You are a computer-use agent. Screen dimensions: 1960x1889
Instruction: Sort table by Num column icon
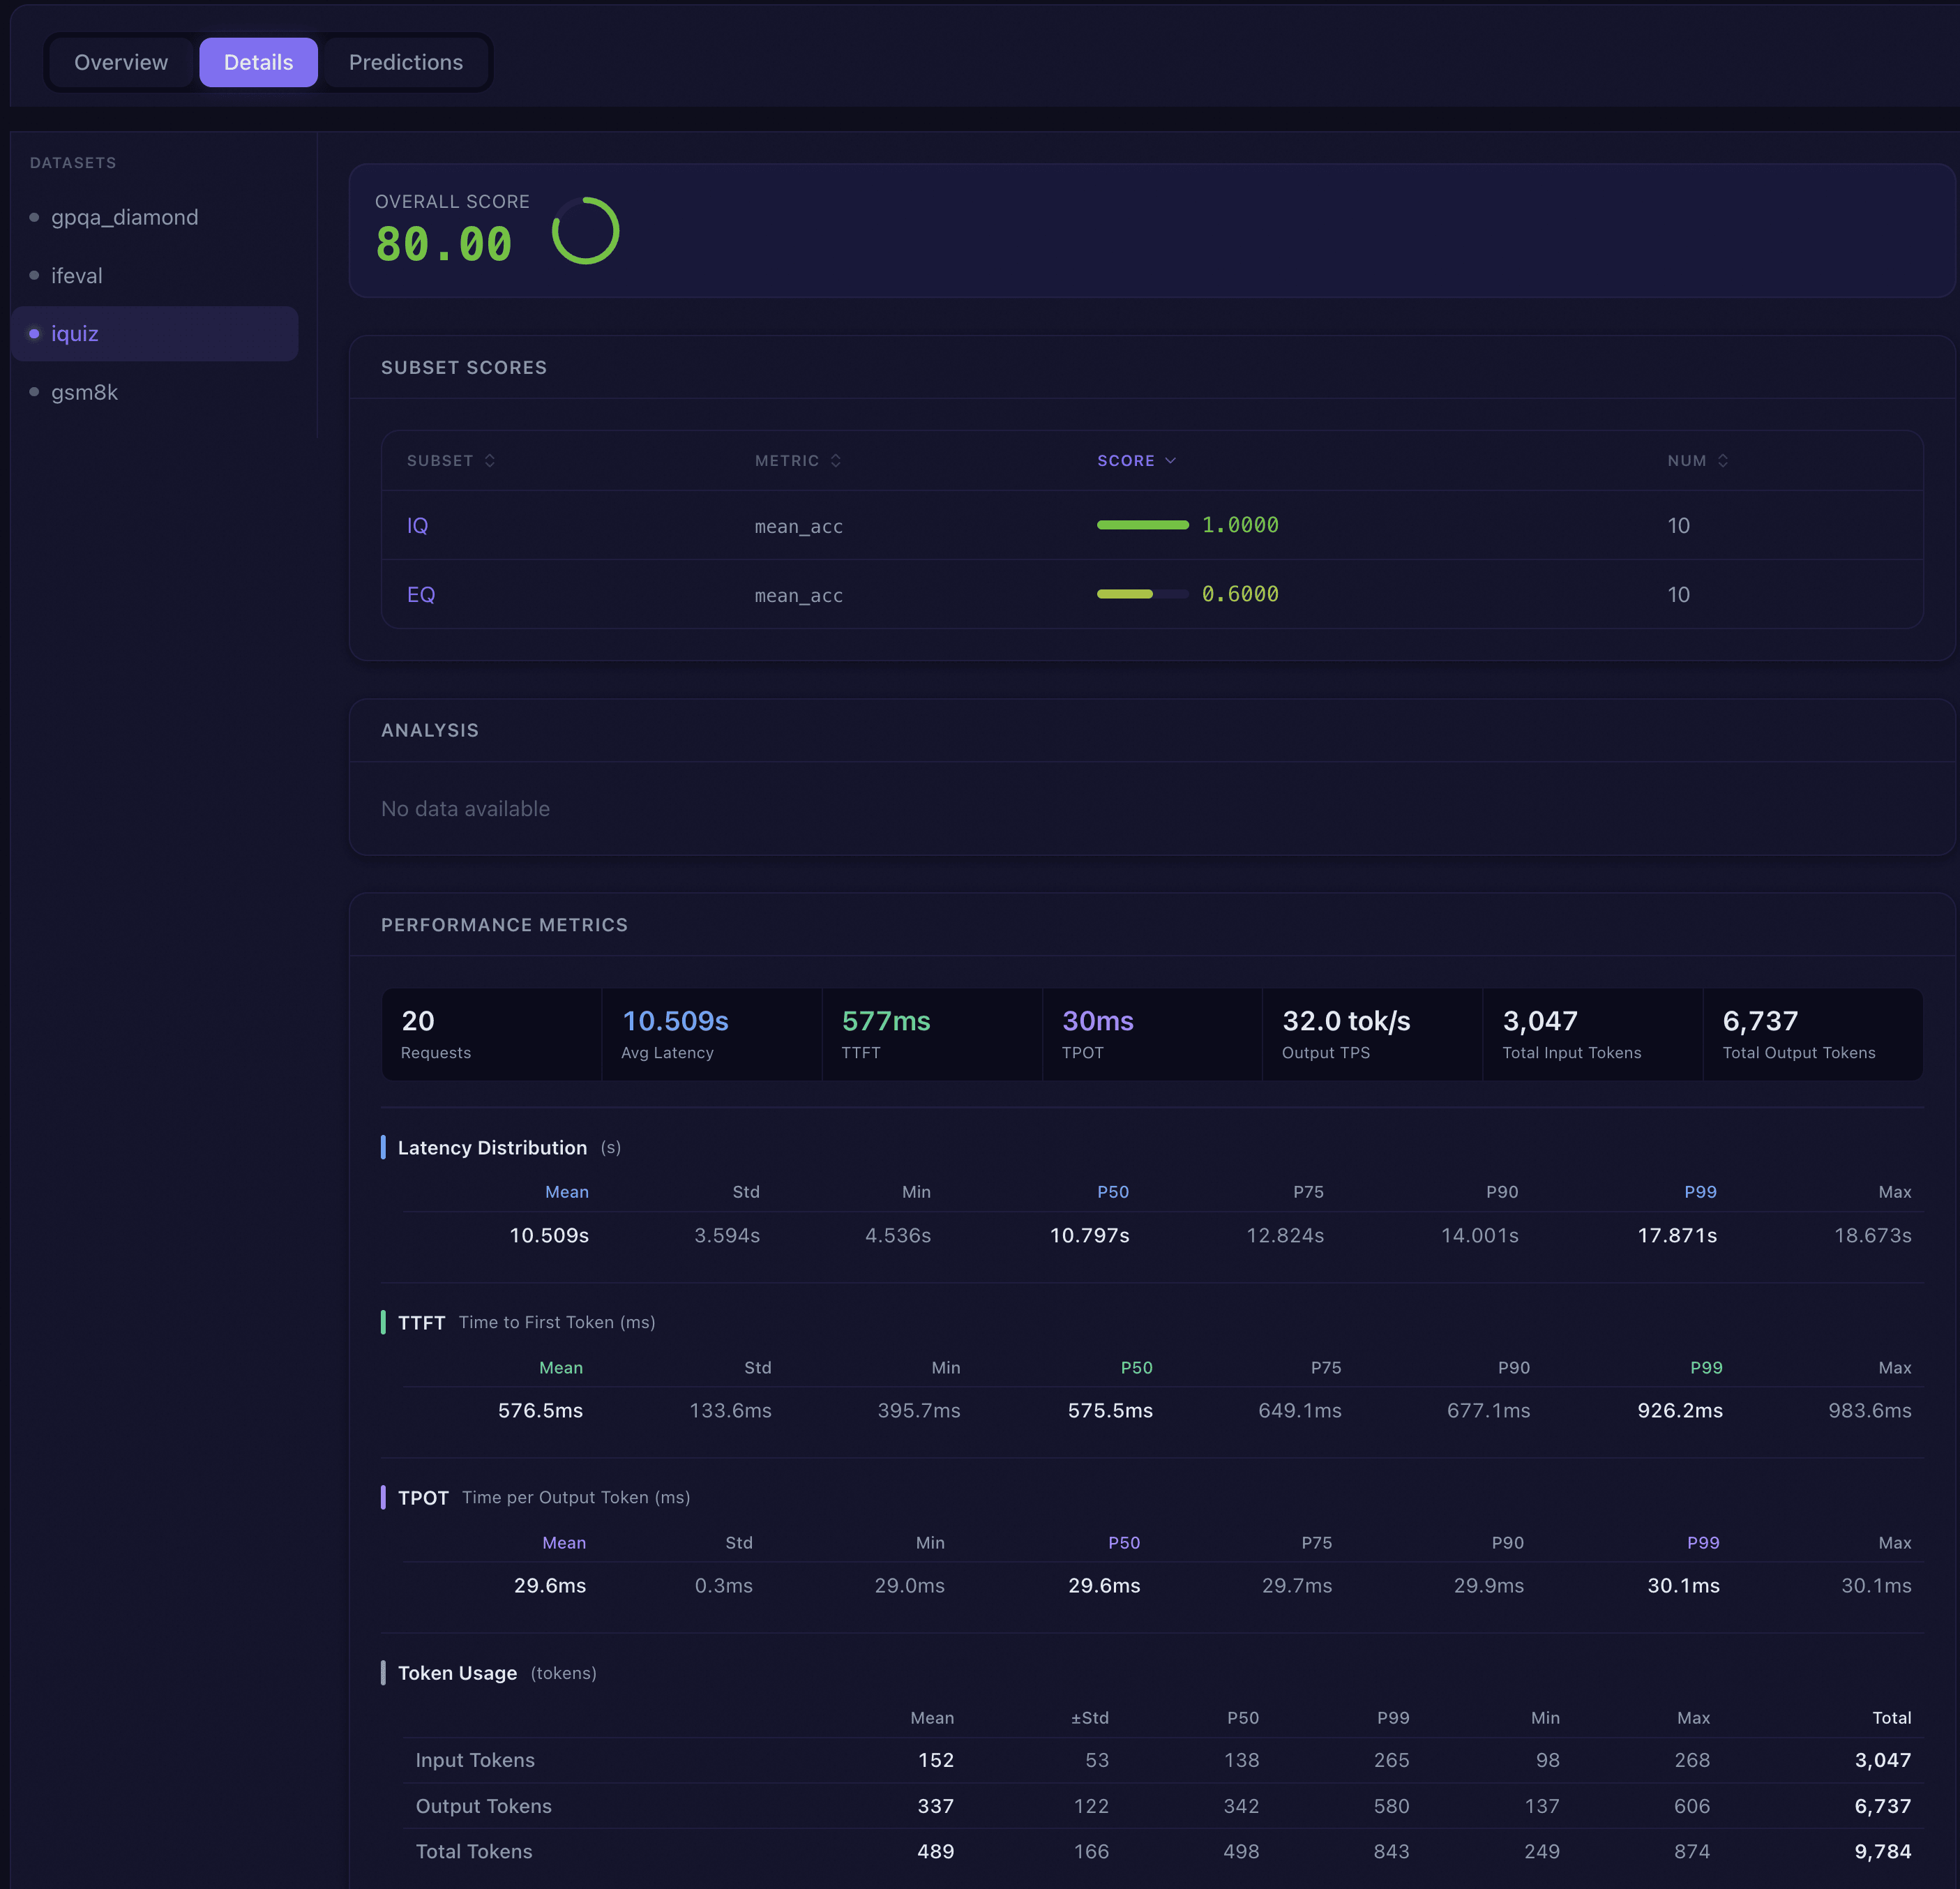click(x=1723, y=460)
